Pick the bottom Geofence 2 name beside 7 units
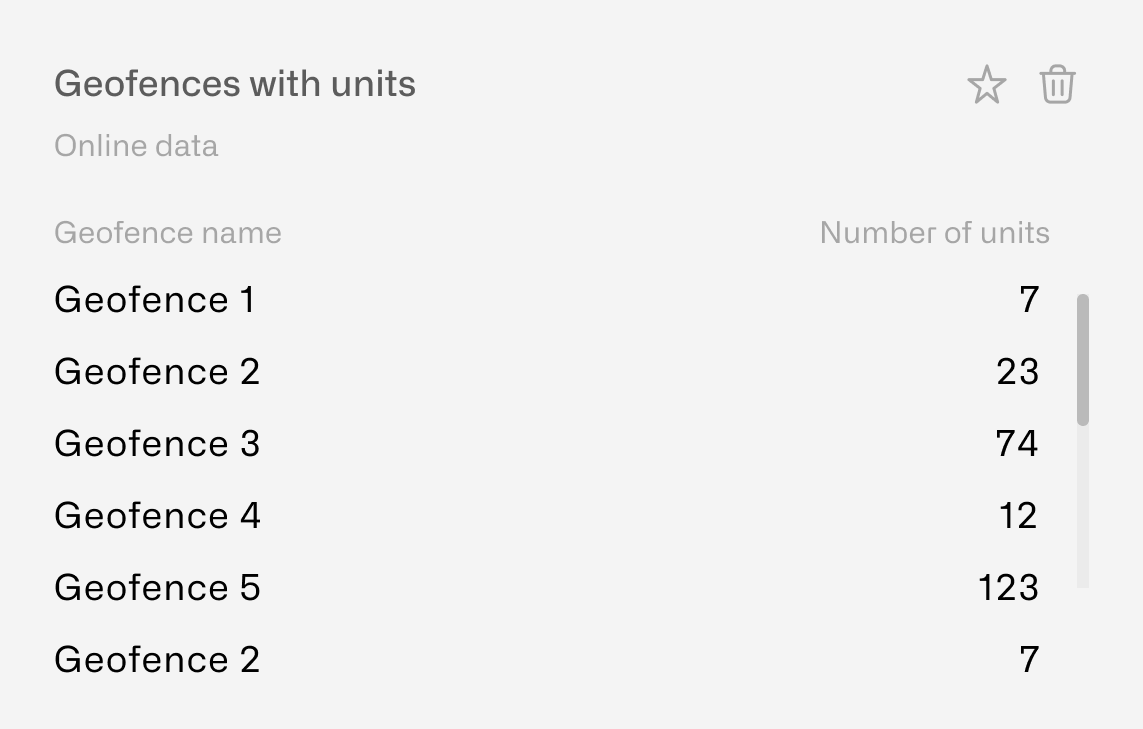Screen dimensions: 1143x729 (x=157, y=660)
